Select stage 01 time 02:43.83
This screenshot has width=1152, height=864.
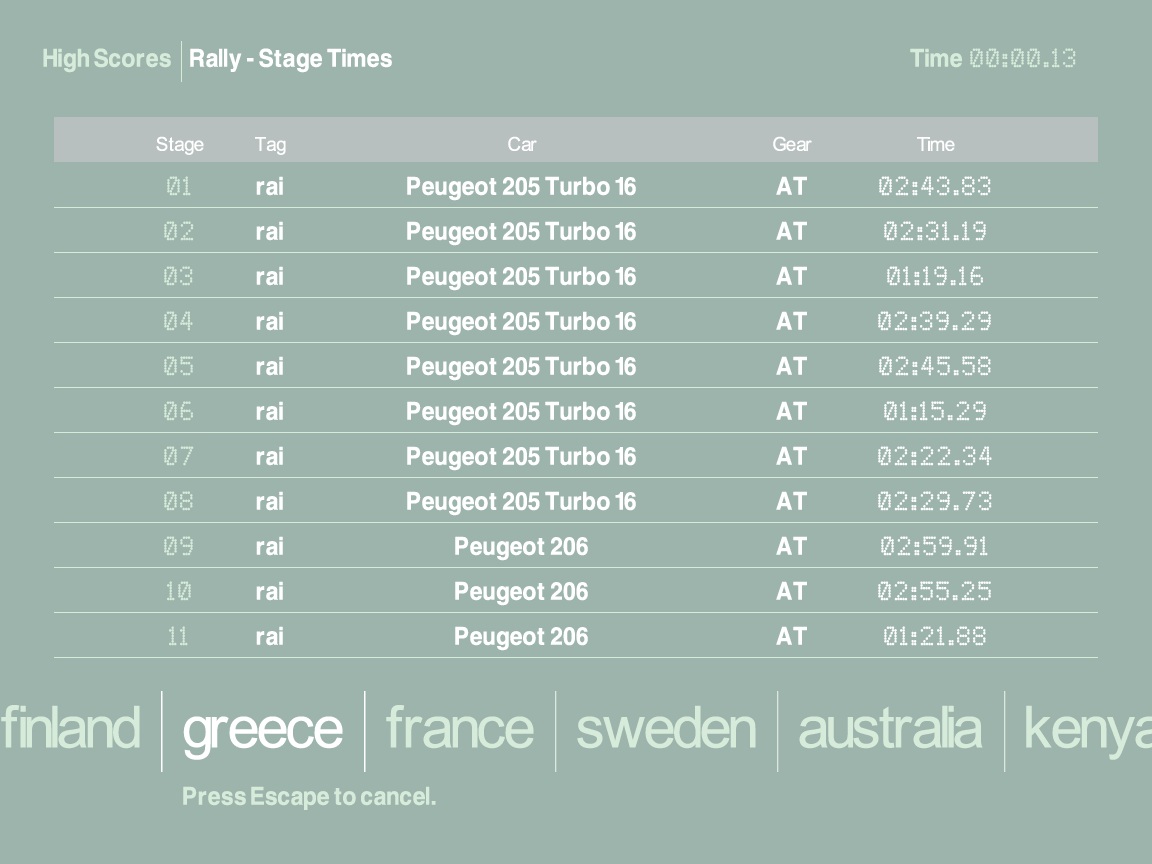click(934, 187)
